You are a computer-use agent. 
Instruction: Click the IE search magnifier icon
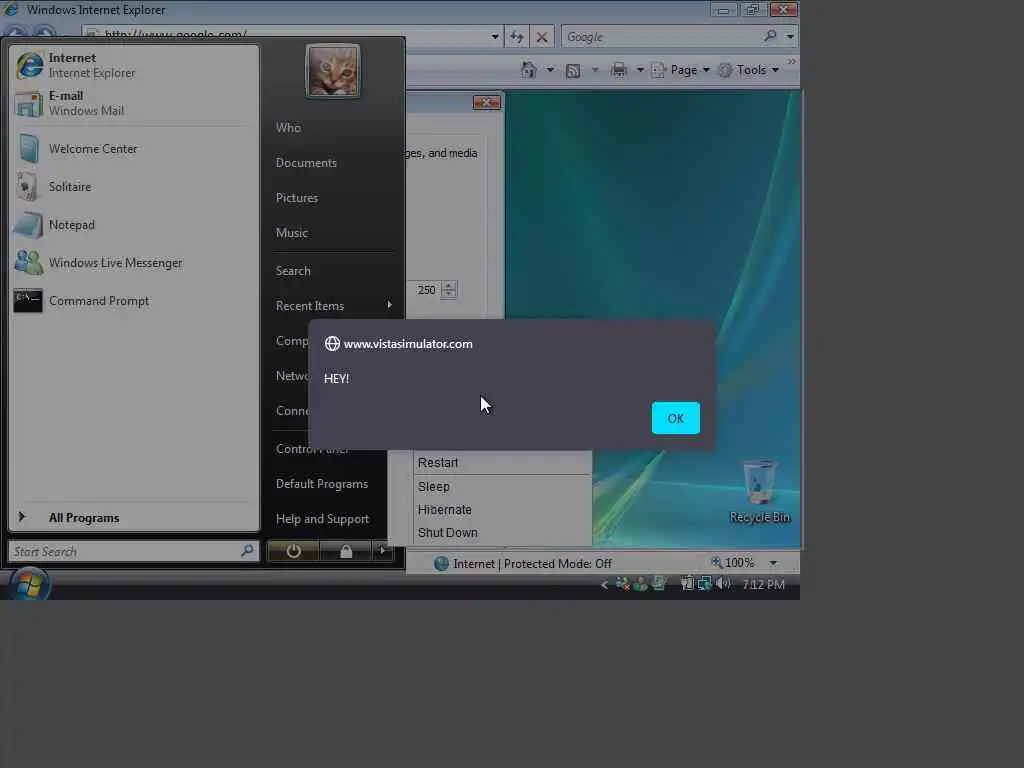tap(771, 36)
